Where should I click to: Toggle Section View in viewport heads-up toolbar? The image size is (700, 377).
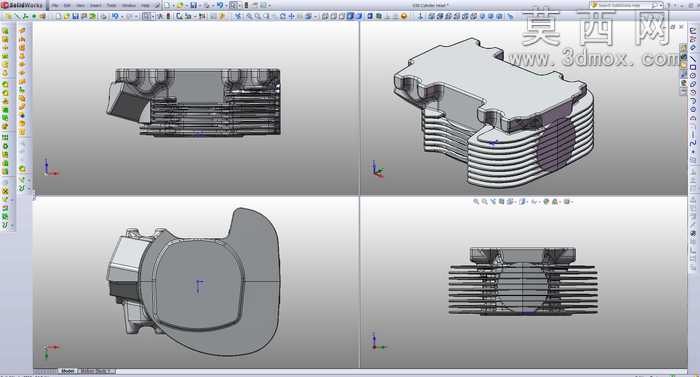tap(501, 201)
